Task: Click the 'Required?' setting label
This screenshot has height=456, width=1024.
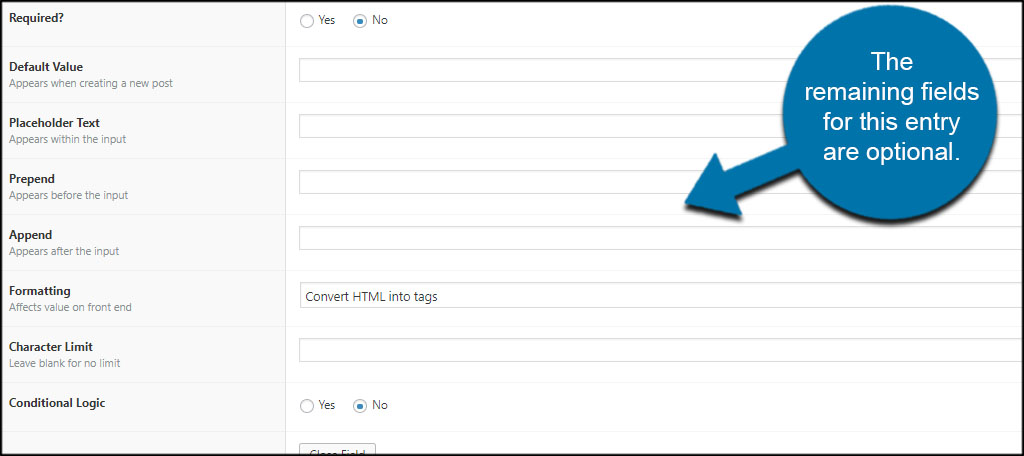Action: [39, 19]
